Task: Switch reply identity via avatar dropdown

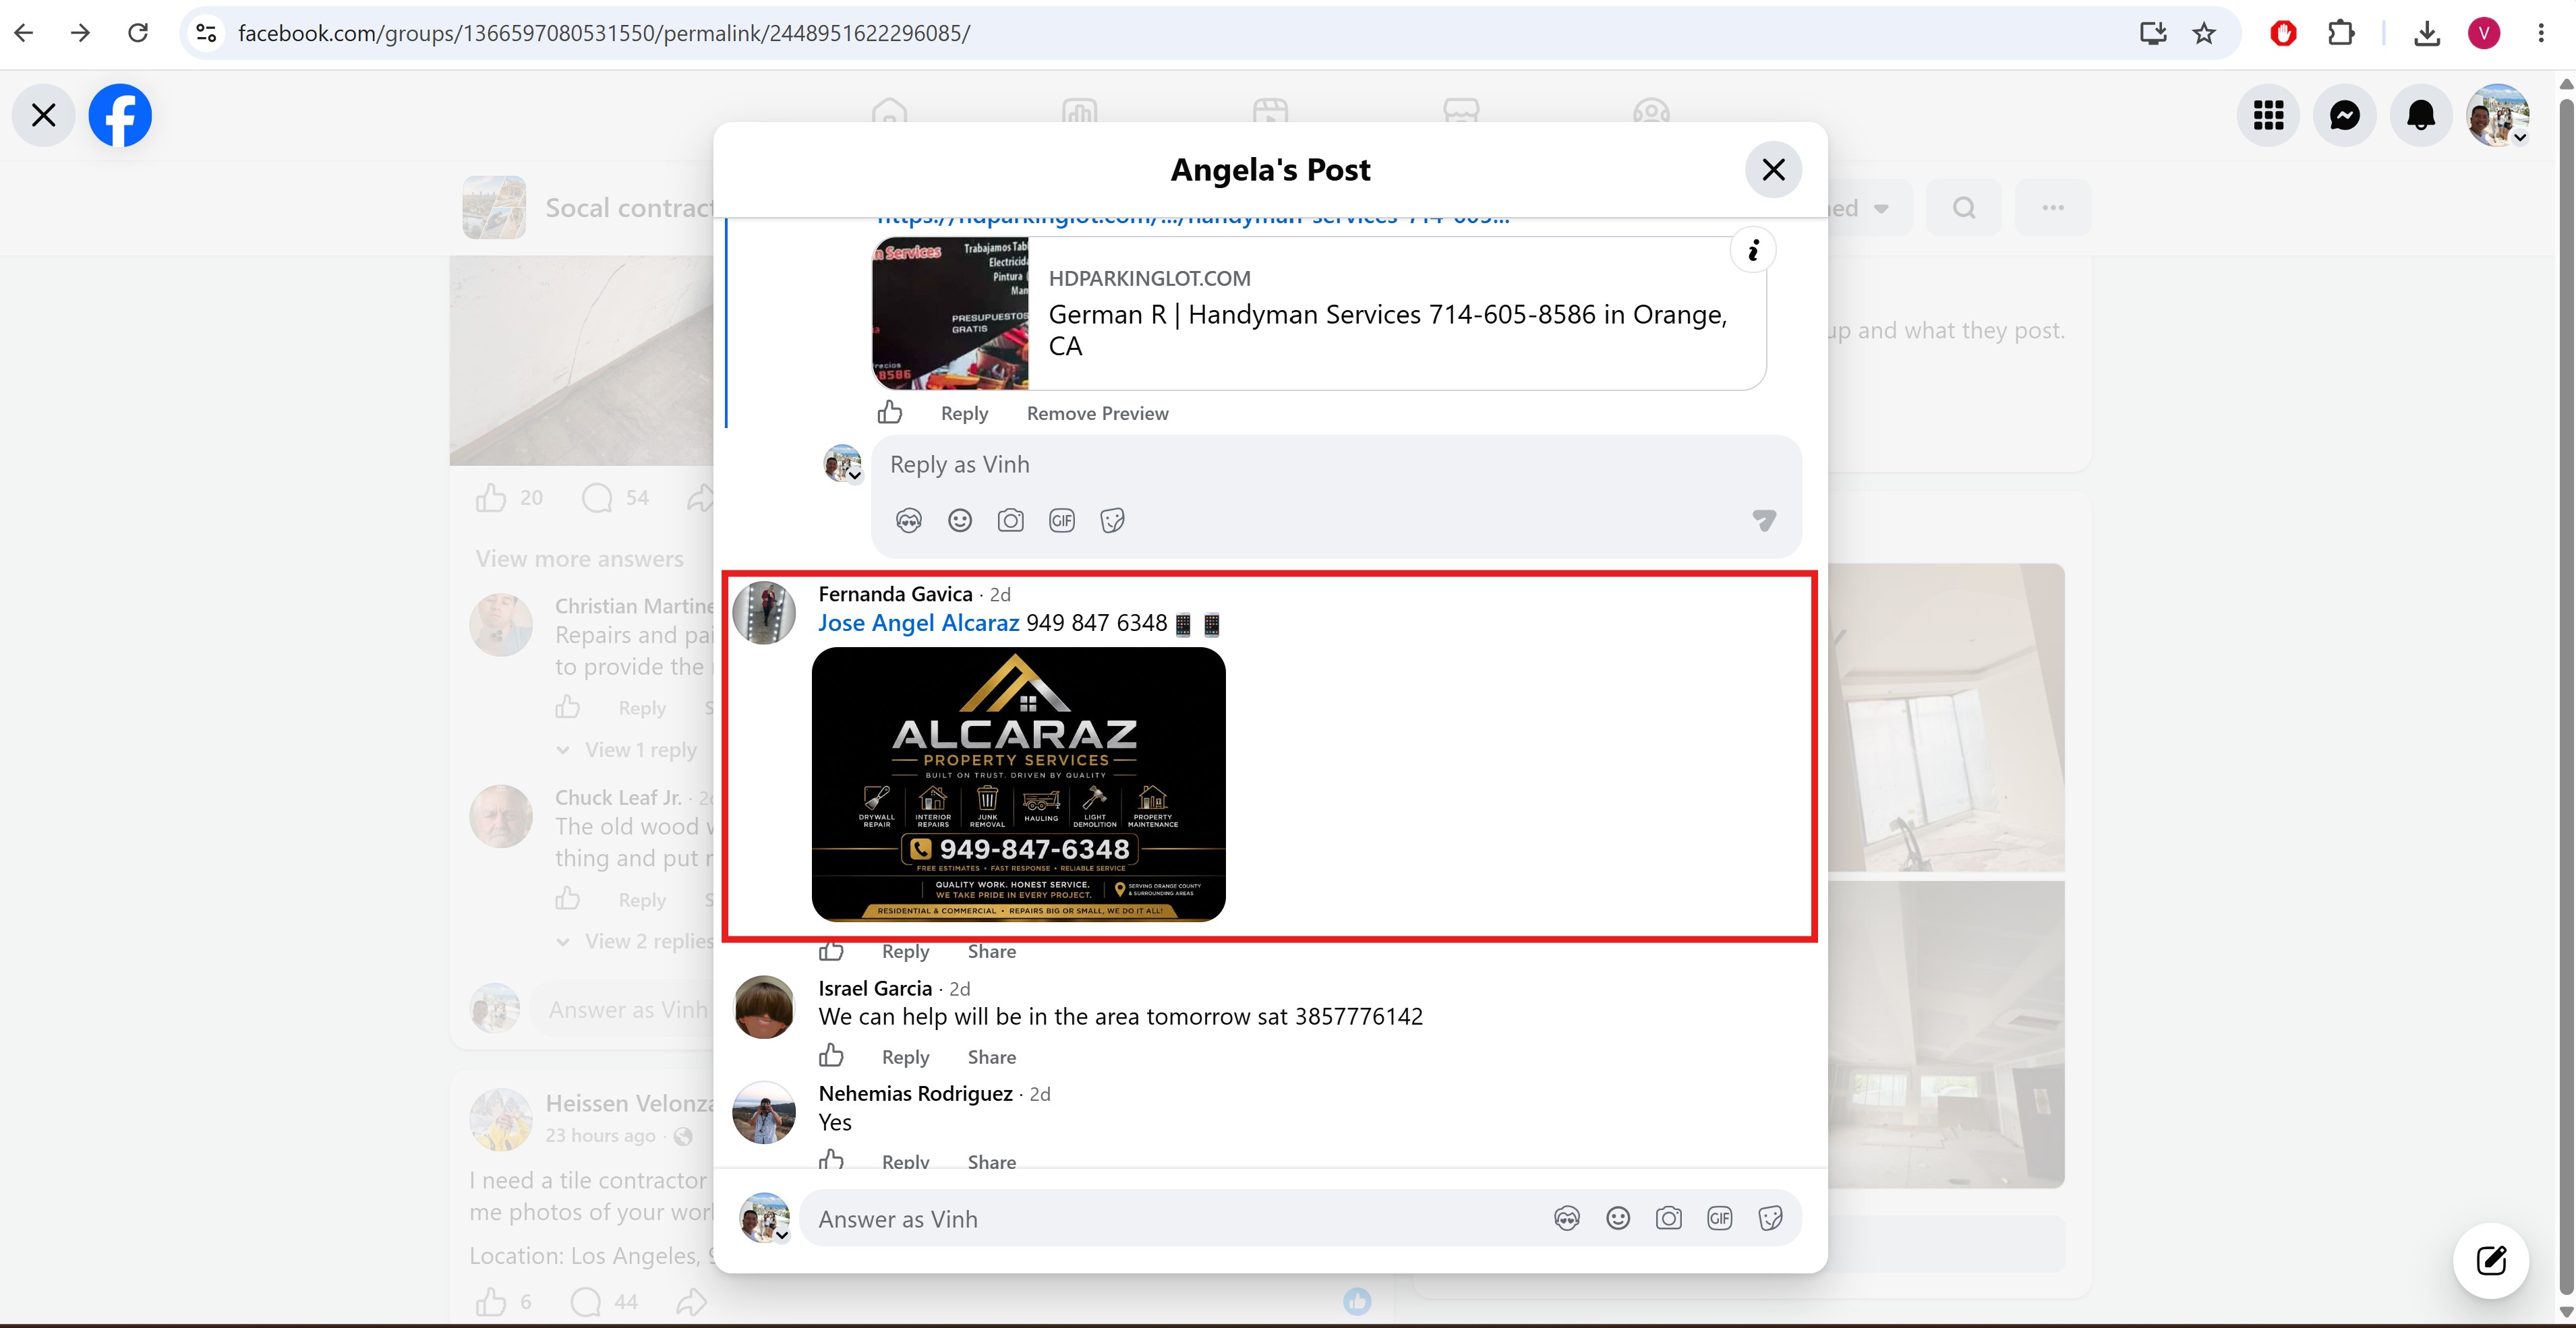Action: (x=843, y=463)
